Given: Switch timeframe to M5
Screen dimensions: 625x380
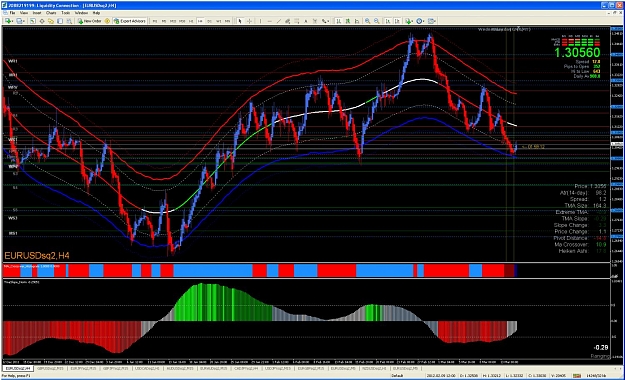Looking at the screenshot, I should click(x=164, y=21).
